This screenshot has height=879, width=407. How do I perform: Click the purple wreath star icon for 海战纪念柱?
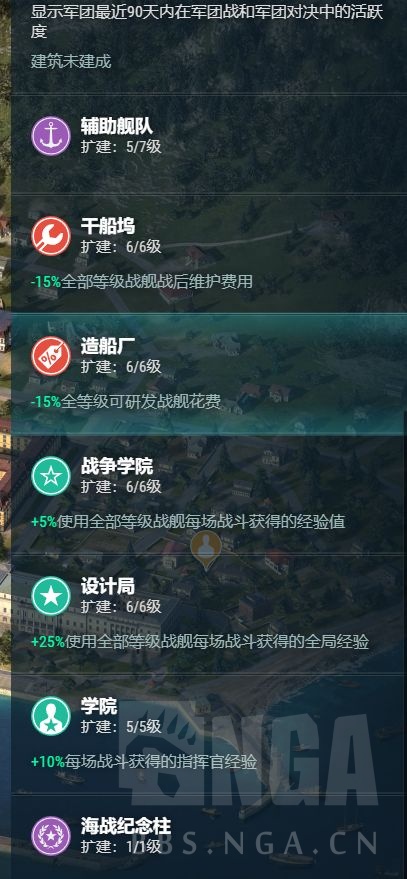click(x=51, y=836)
